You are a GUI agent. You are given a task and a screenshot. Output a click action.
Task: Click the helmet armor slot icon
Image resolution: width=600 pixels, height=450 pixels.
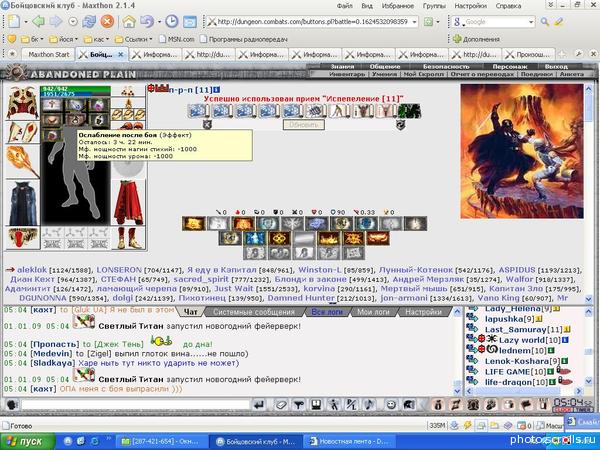point(22,102)
